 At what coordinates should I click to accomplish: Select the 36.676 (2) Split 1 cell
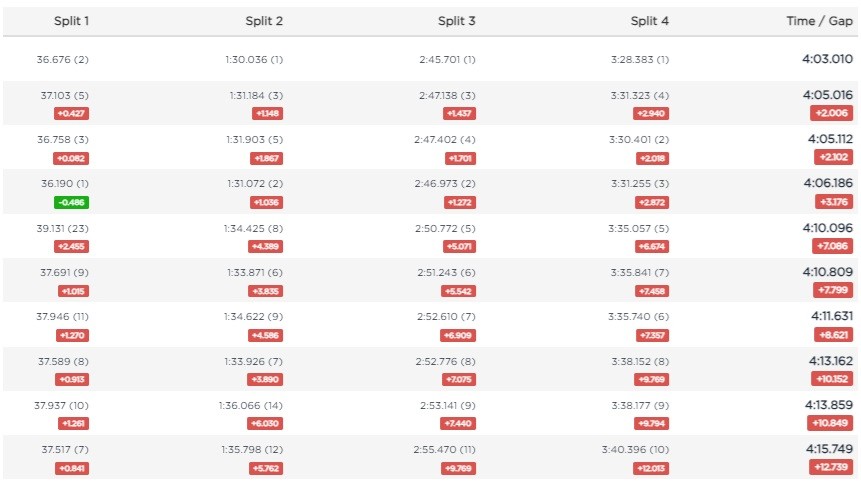tap(63, 59)
